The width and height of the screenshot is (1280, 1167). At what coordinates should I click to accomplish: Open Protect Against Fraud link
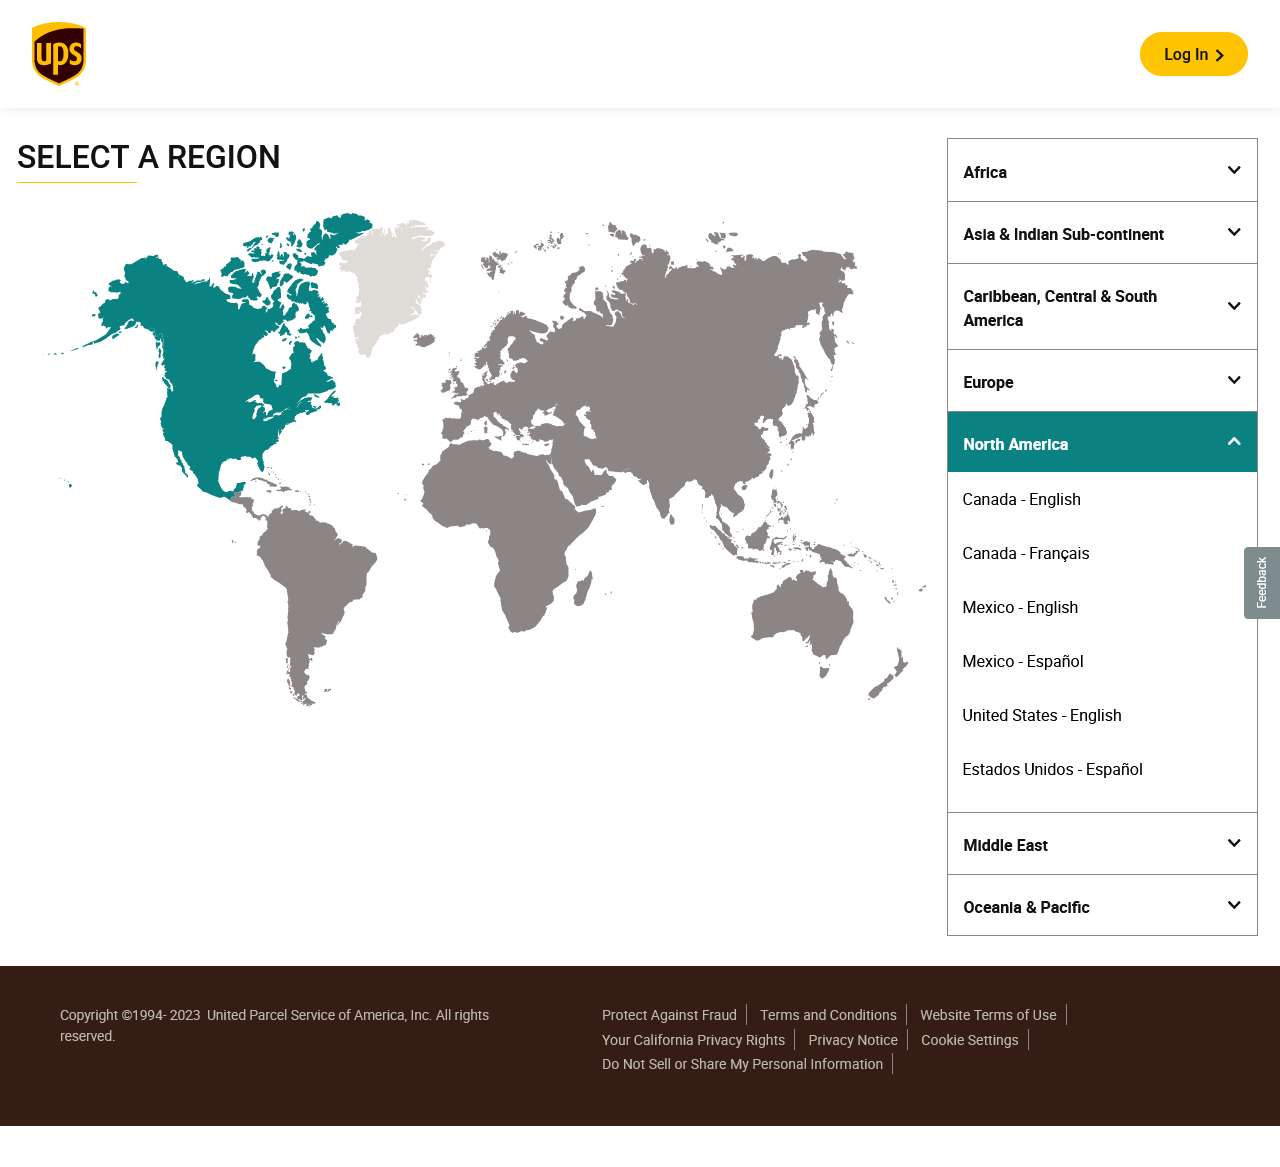[x=669, y=1015]
